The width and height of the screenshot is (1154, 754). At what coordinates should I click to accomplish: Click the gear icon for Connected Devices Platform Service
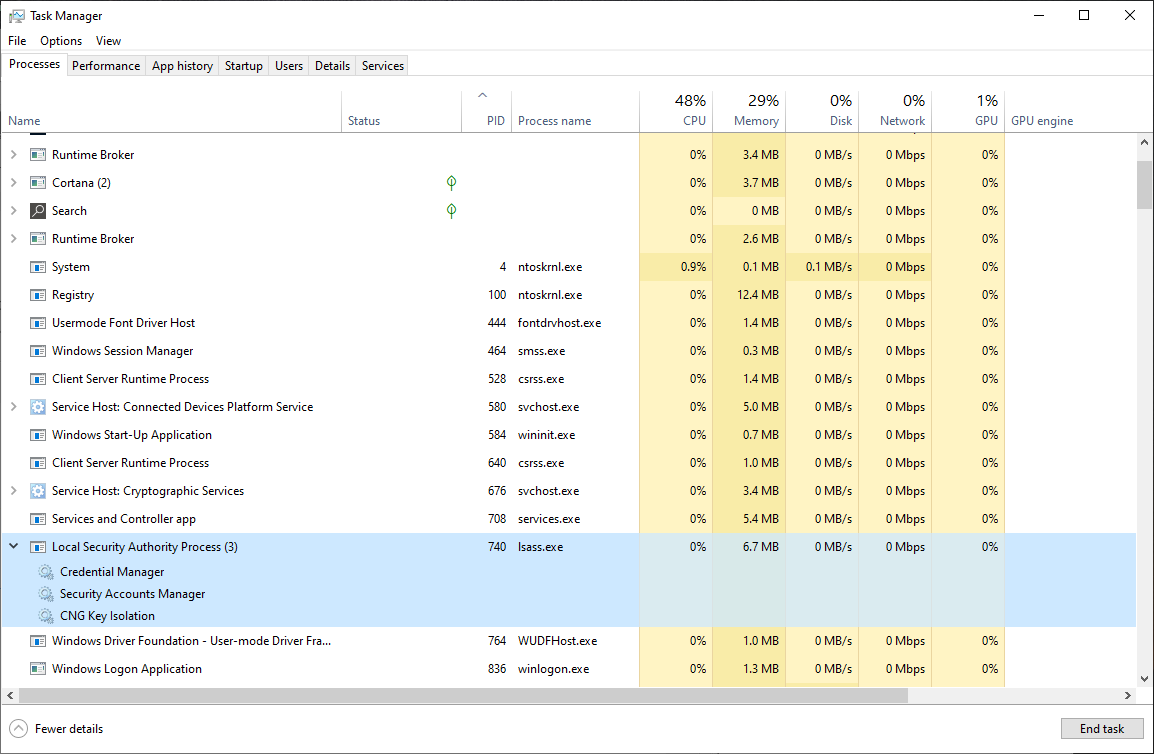point(38,406)
